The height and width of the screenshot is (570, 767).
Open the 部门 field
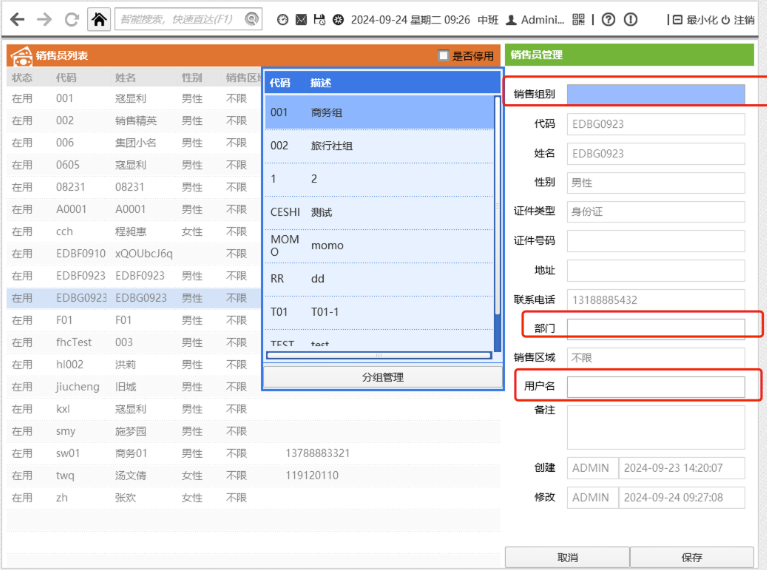pyautogui.click(x=655, y=329)
